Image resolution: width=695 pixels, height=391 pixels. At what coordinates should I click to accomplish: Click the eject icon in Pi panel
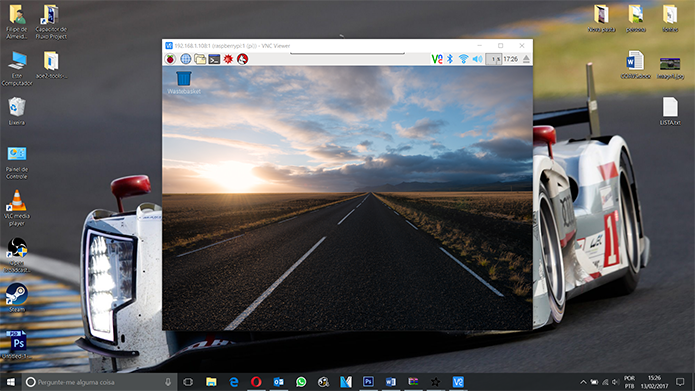(526, 59)
